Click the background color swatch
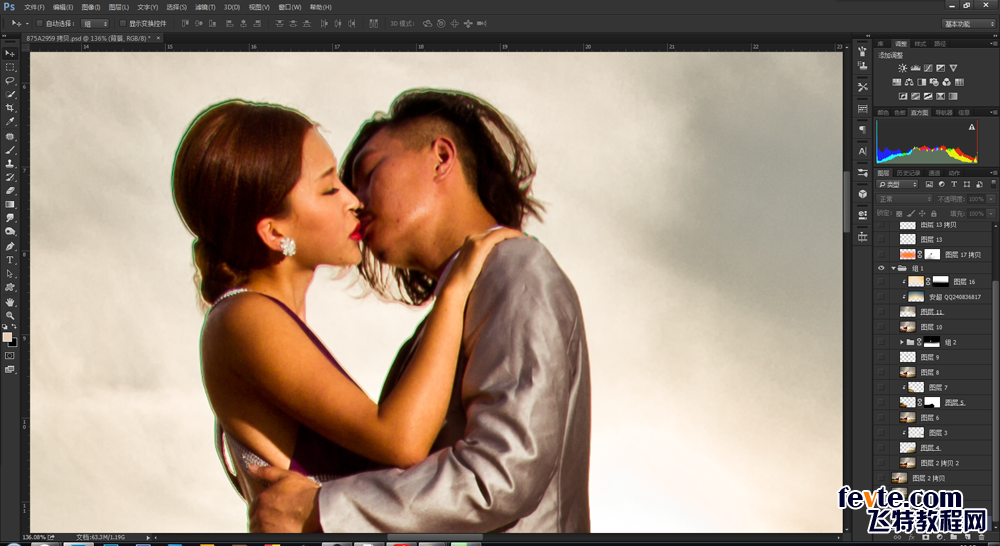The height and width of the screenshot is (546, 1000). tap(13, 343)
